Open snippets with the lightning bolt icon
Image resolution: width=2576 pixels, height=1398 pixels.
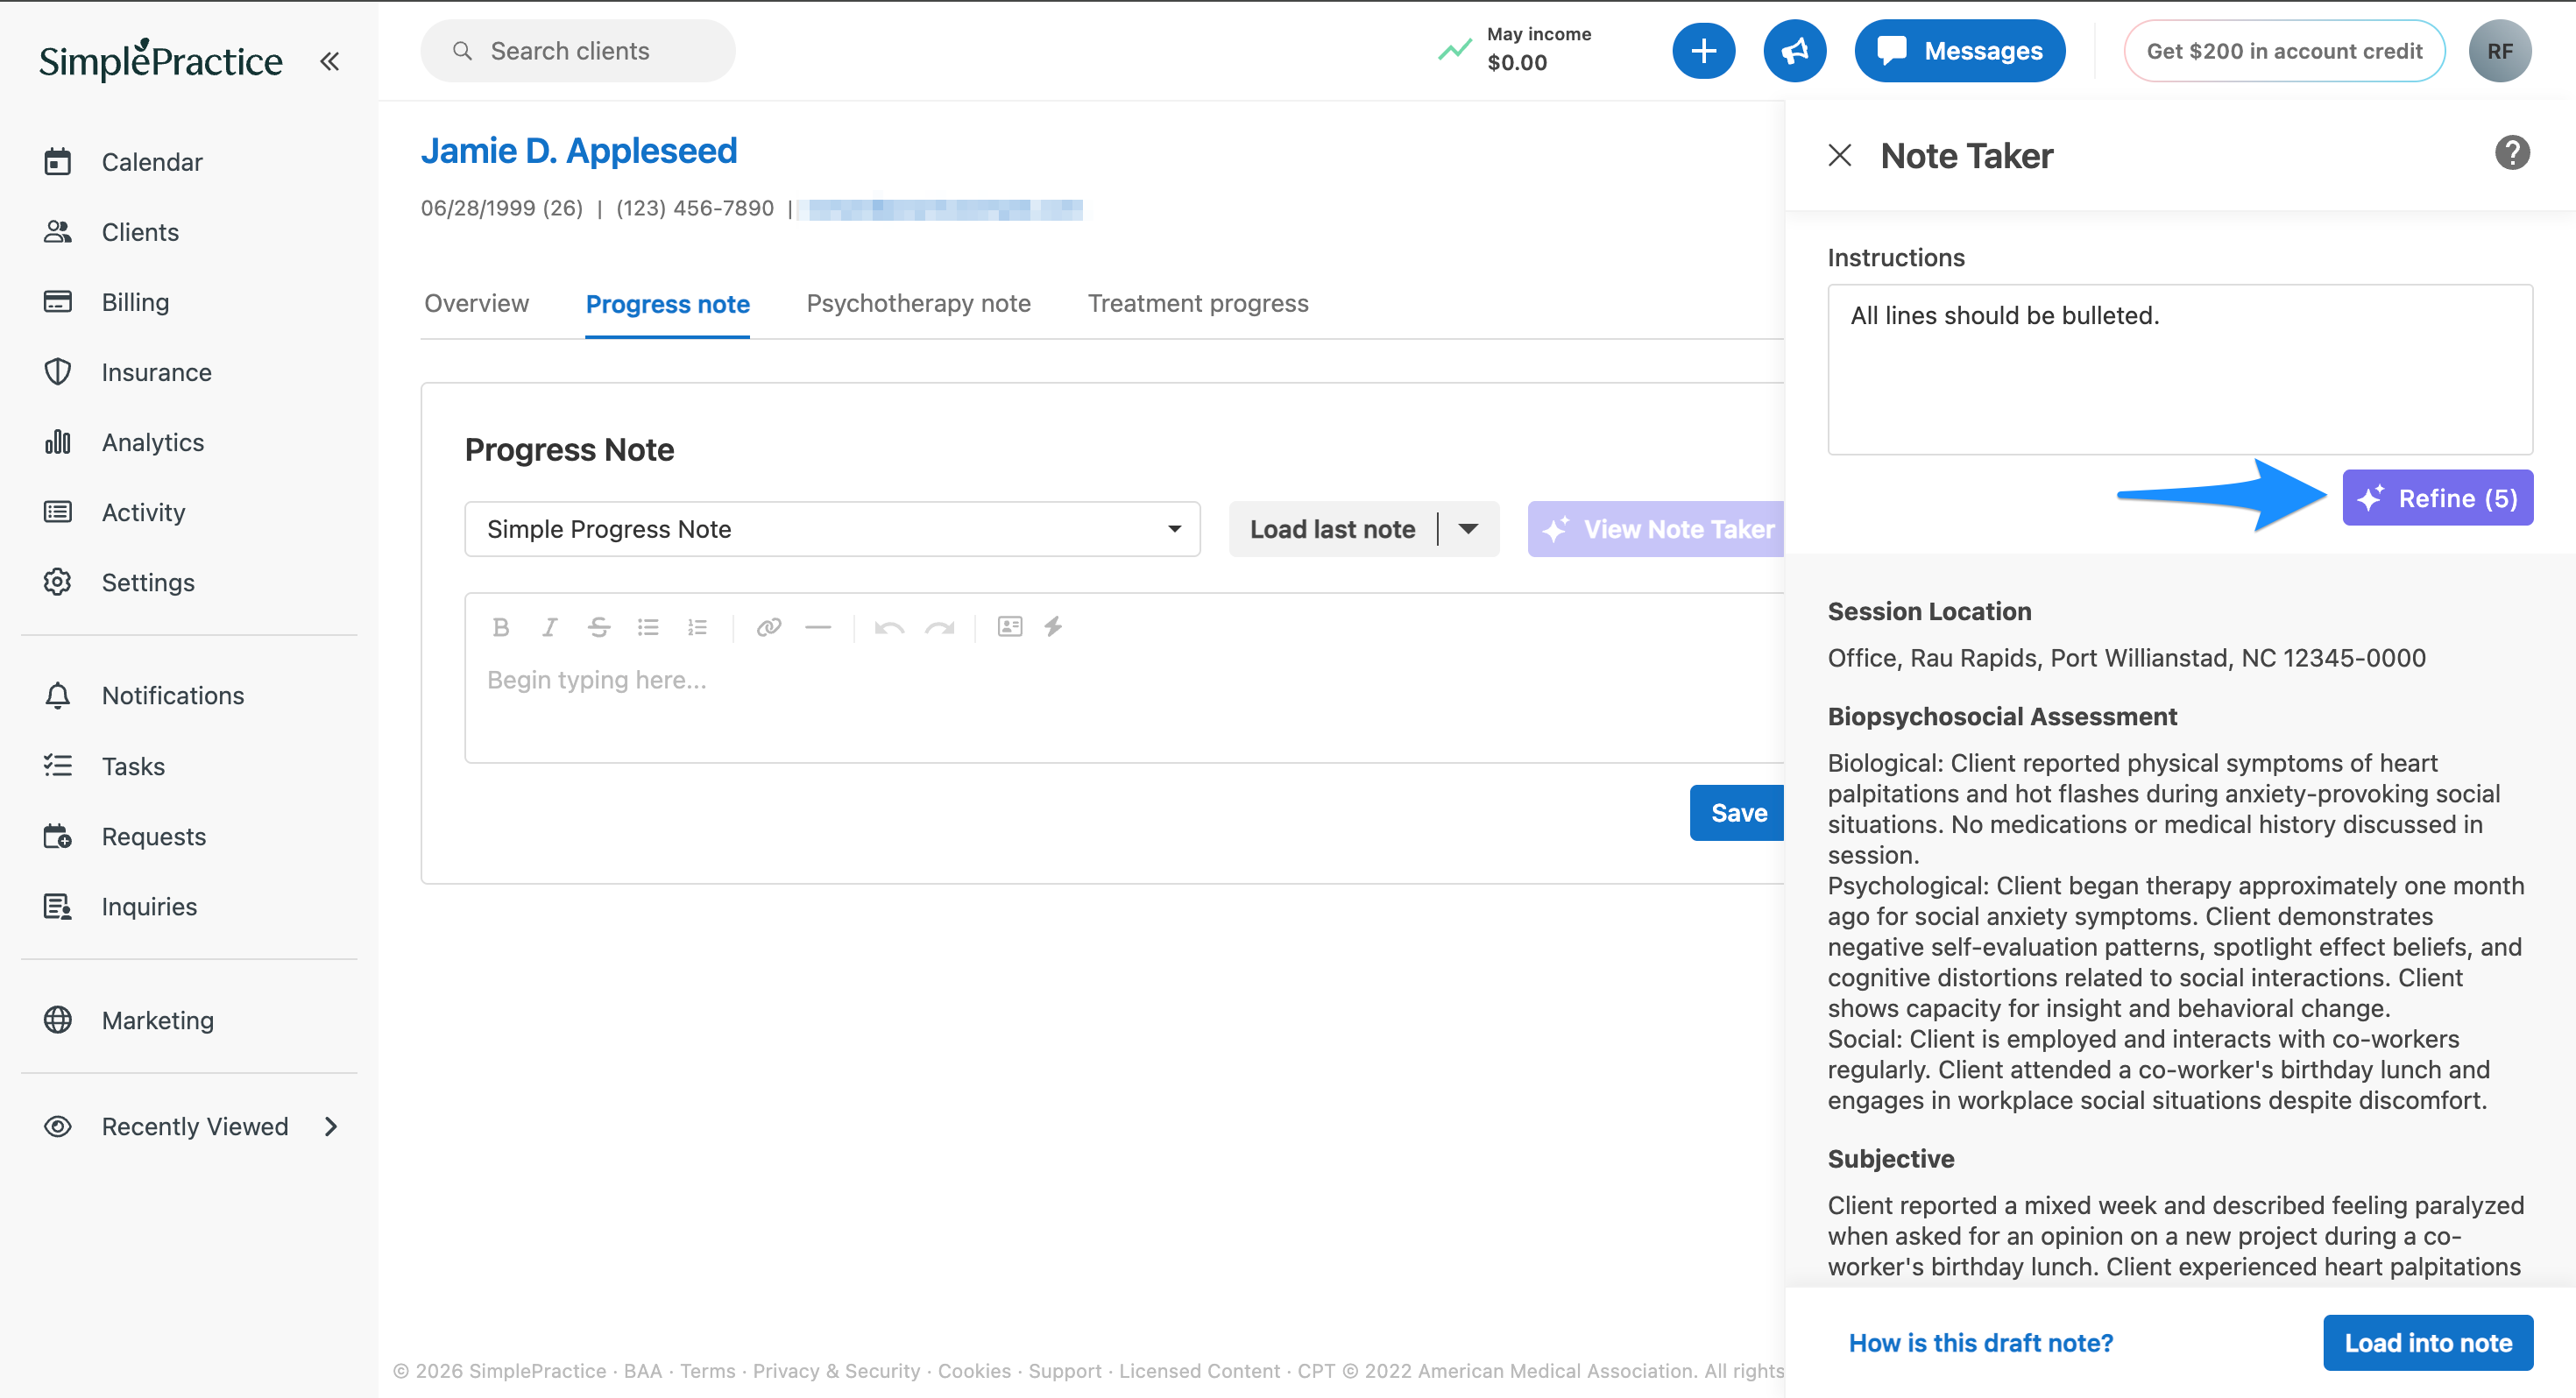pos(1053,627)
